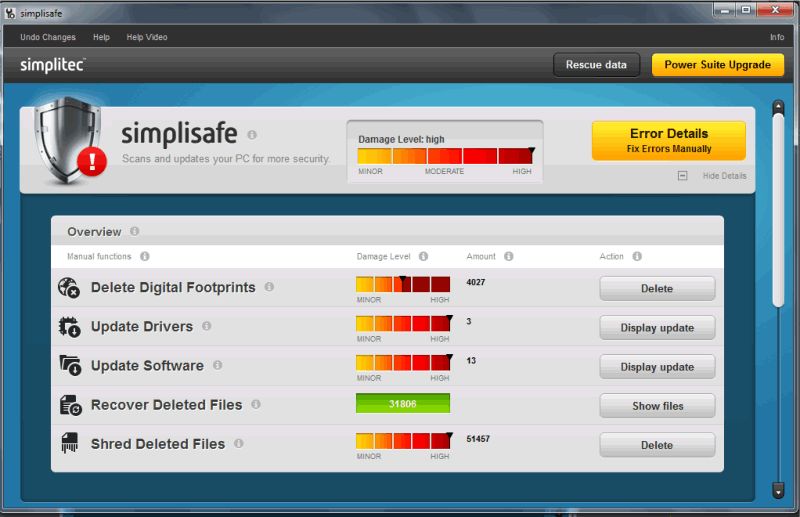Image resolution: width=800 pixels, height=517 pixels.
Task: Click the vertical scrollbar thumb
Action: [x=778, y=210]
